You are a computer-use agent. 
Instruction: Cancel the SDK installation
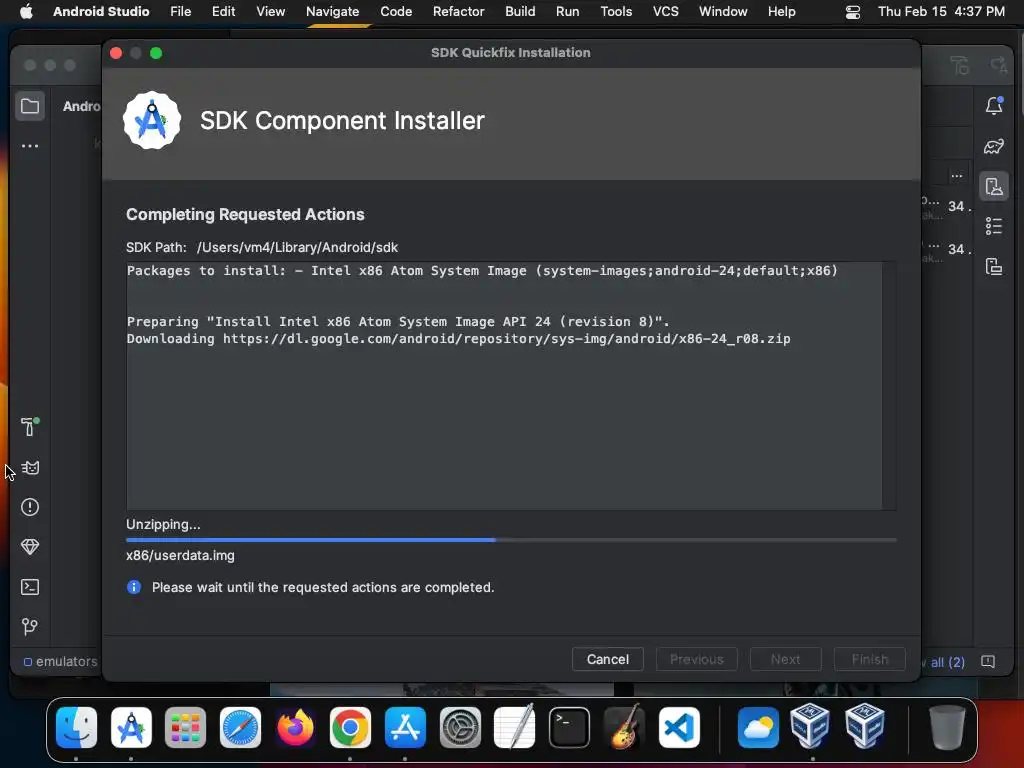[x=607, y=659]
